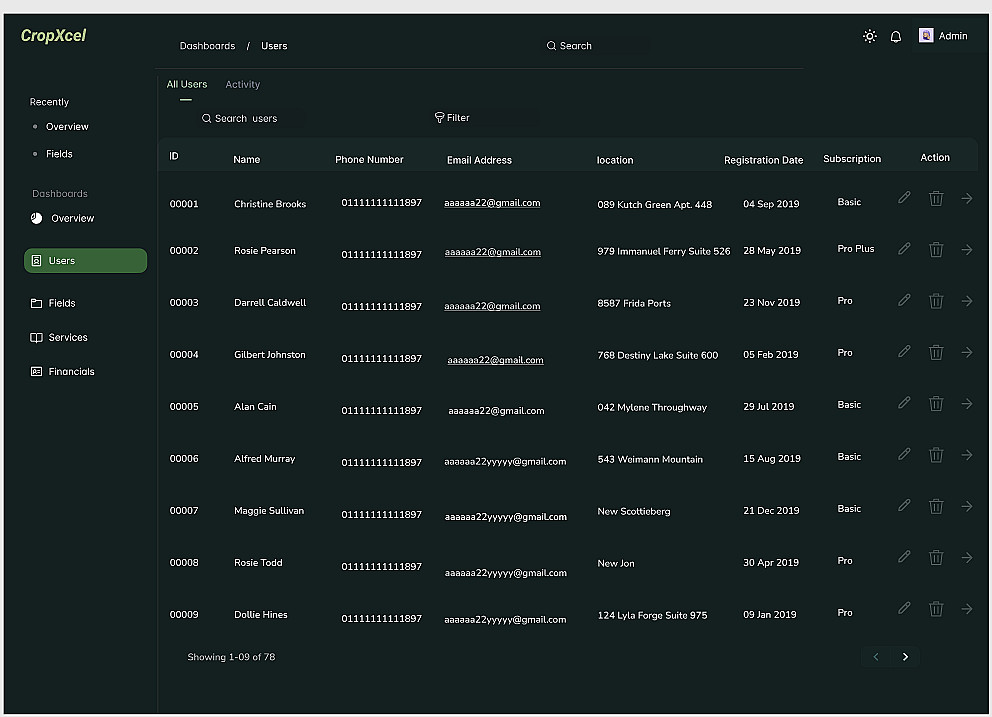The height and width of the screenshot is (717, 992).
Task: Open Gilbert Johnston details arrow
Action: click(967, 352)
